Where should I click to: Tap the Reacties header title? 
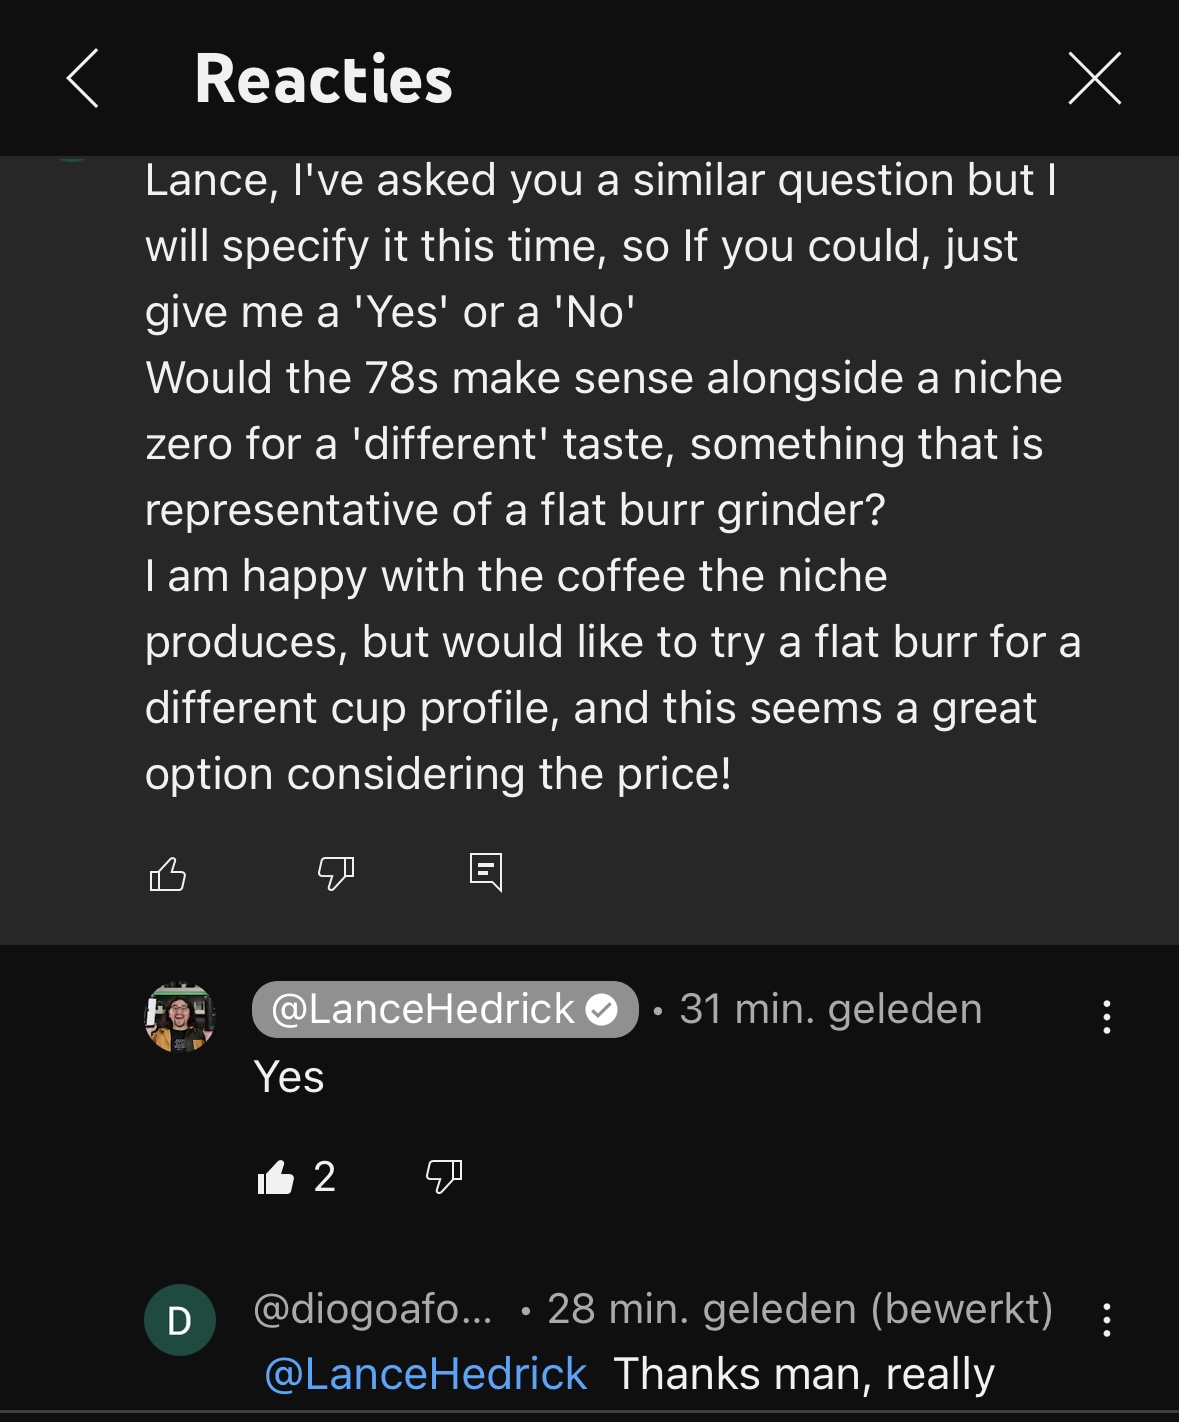coord(323,79)
